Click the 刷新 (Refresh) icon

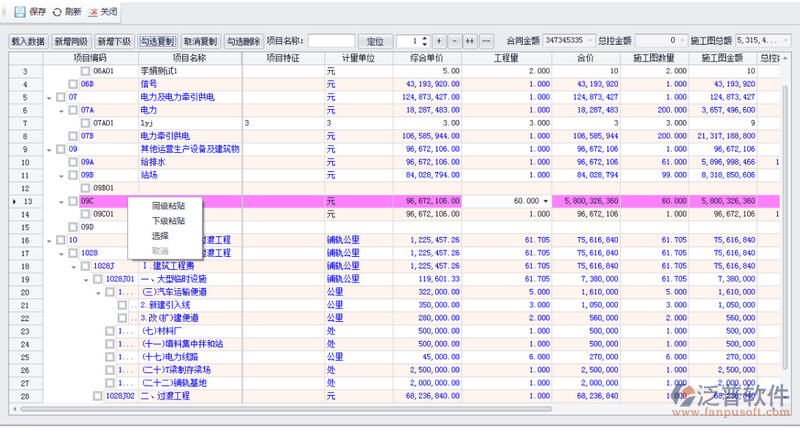coord(56,11)
